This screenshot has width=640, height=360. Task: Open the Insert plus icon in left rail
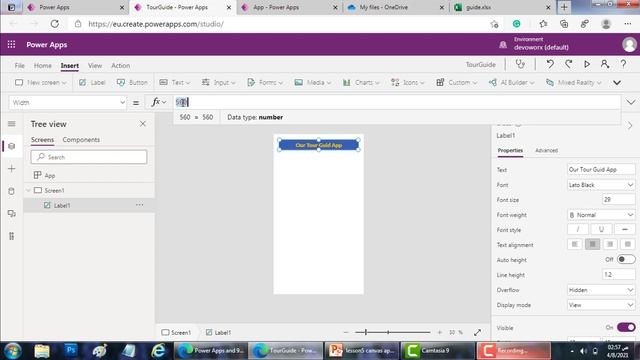(x=11, y=169)
